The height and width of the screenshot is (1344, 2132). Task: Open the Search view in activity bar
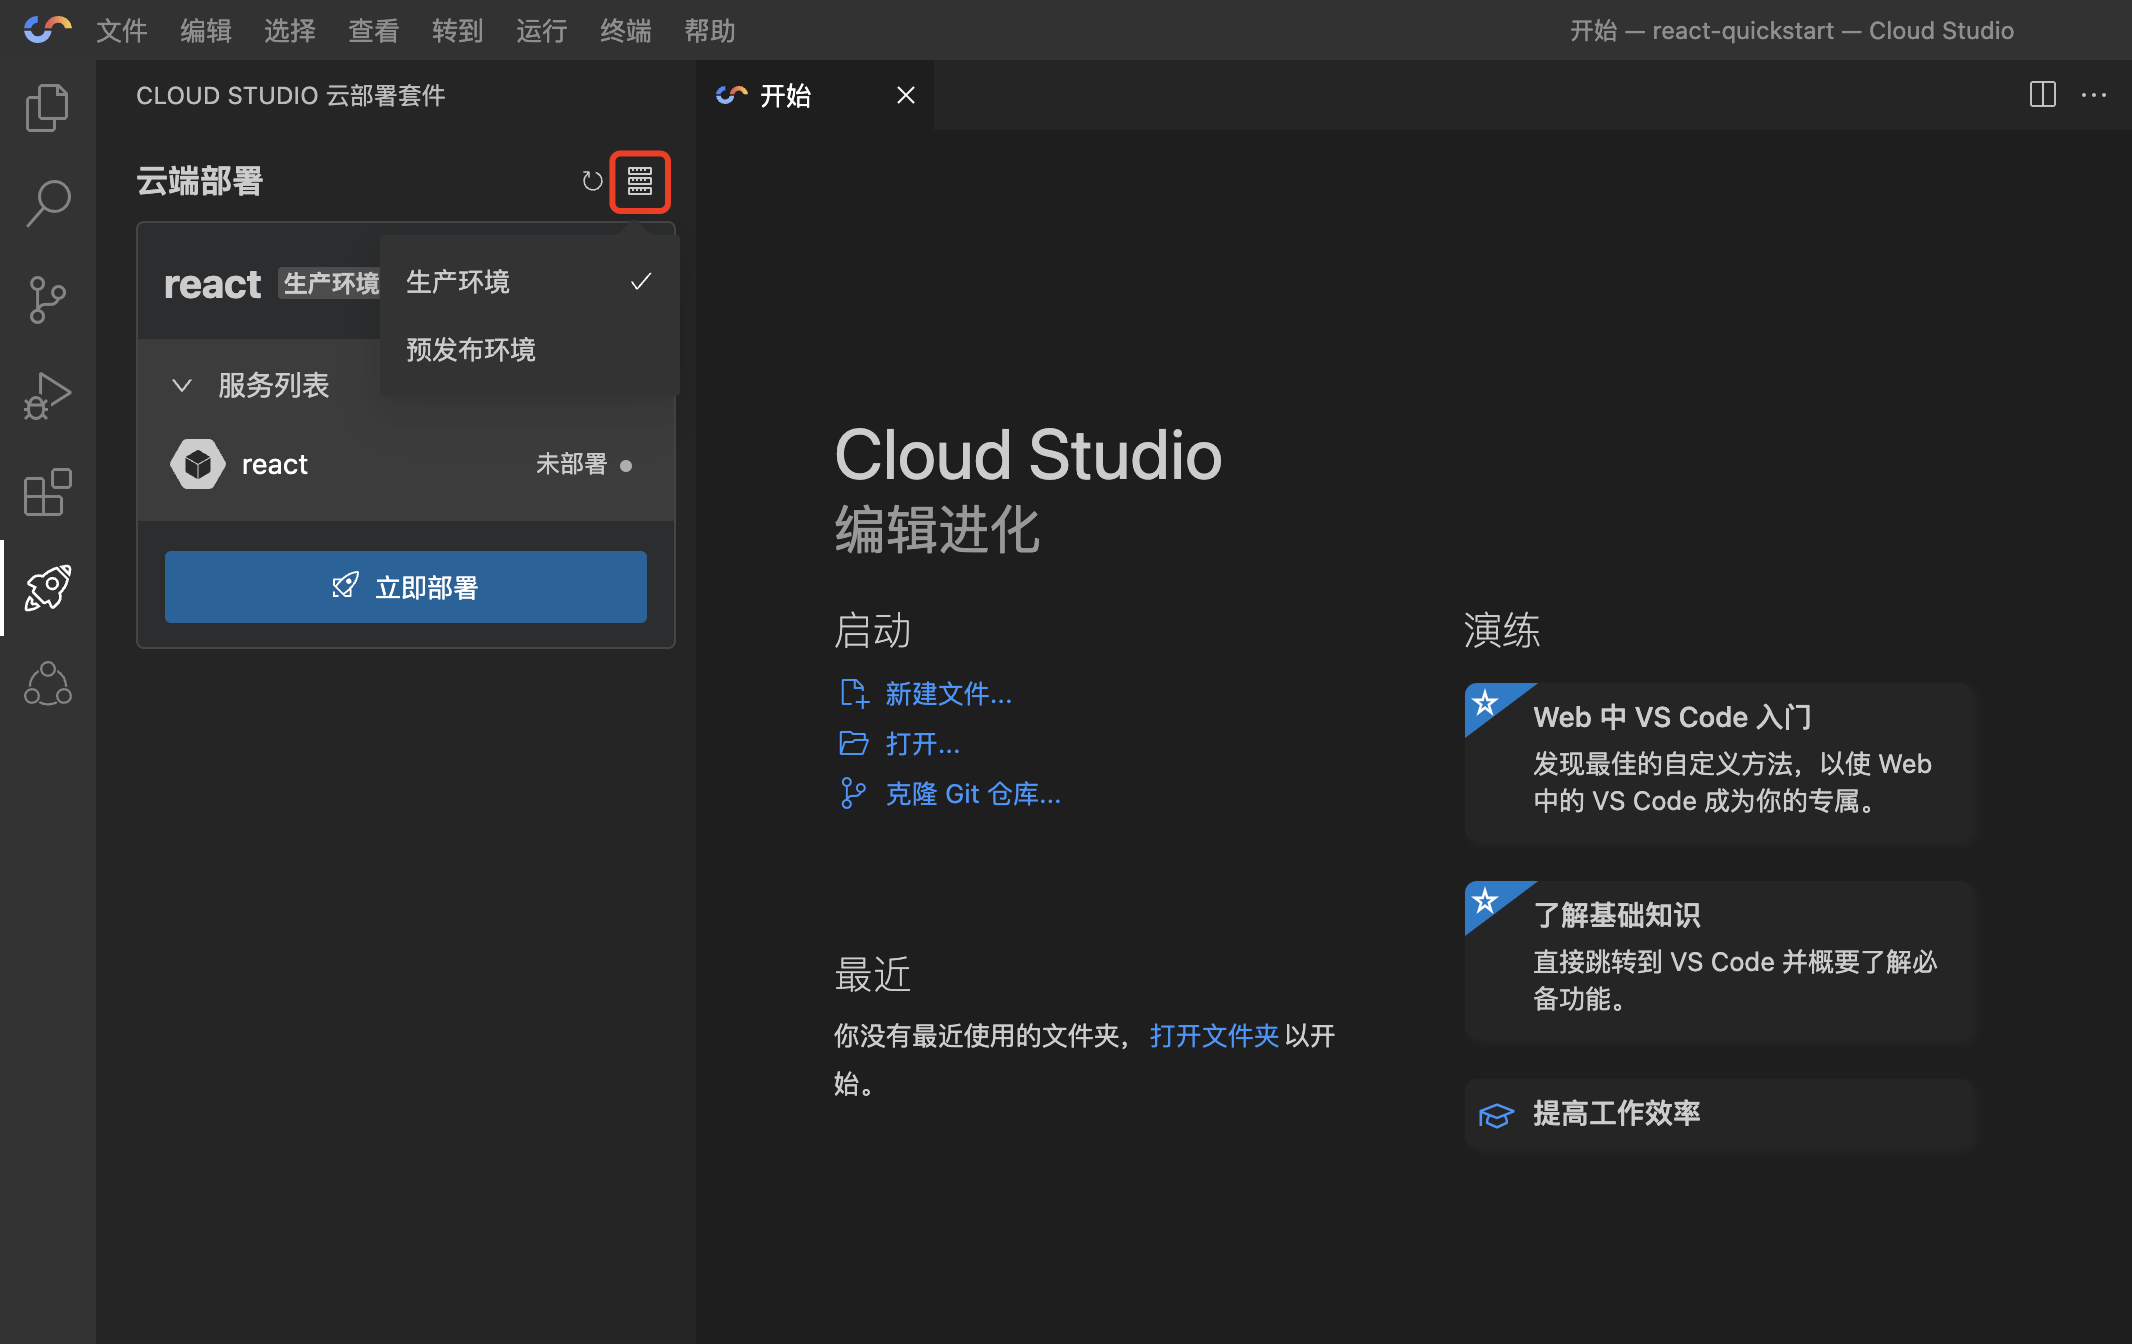(47, 203)
